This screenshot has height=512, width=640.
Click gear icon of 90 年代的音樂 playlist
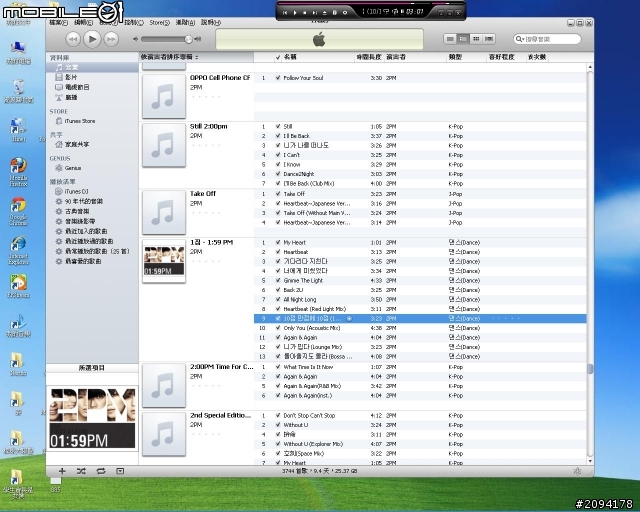pyautogui.click(x=59, y=201)
